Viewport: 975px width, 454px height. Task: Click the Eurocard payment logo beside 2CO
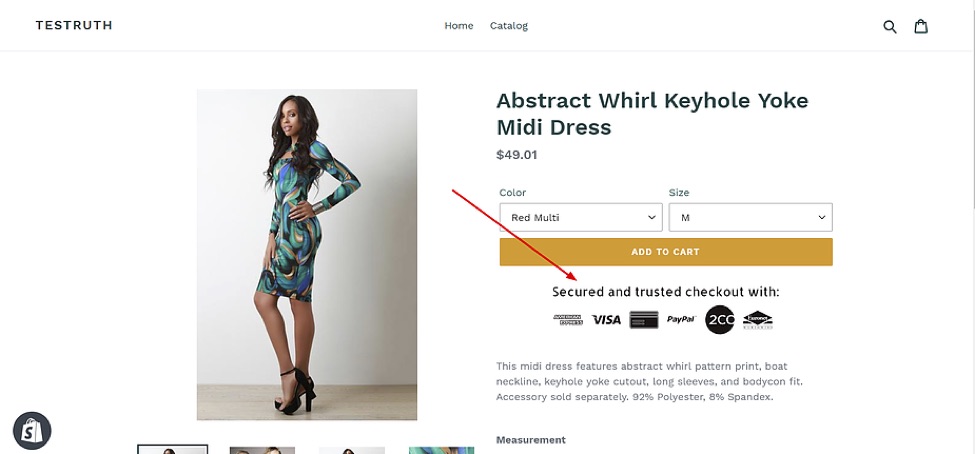[x=758, y=320]
